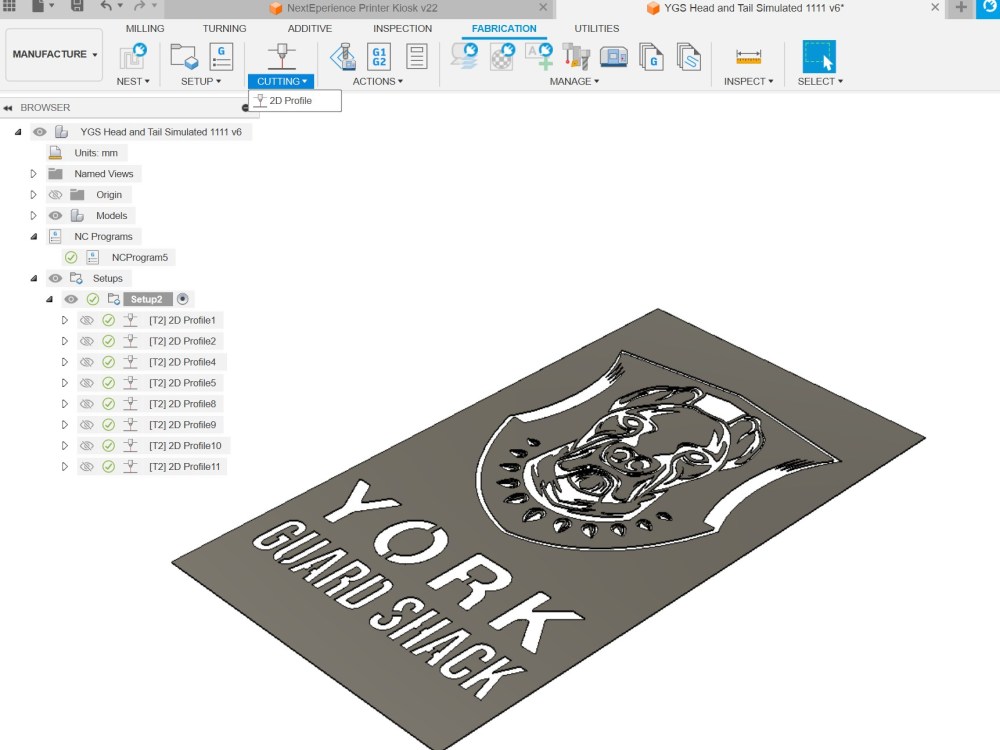Open the Template Library icon
This screenshot has width=1000, height=750.
coord(688,56)
